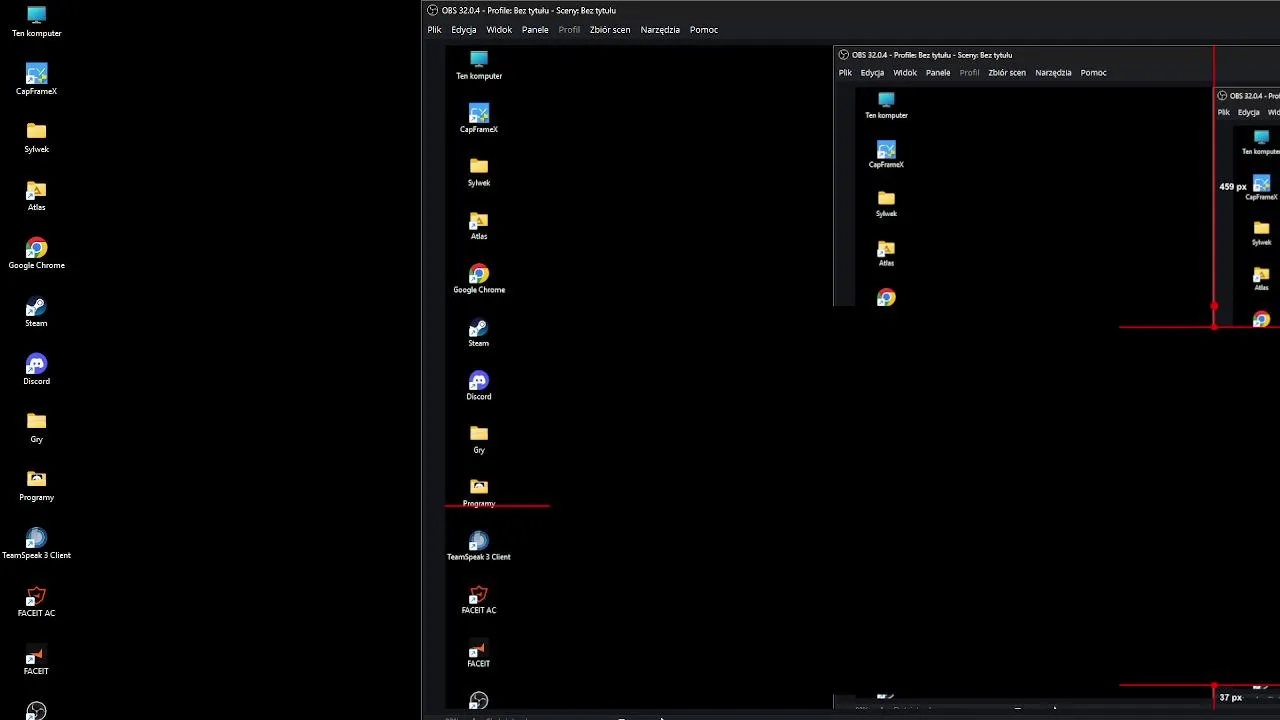
Task: Click Zbiór scen in the nested OBS copy's menu
Action: pos(1007,72)
